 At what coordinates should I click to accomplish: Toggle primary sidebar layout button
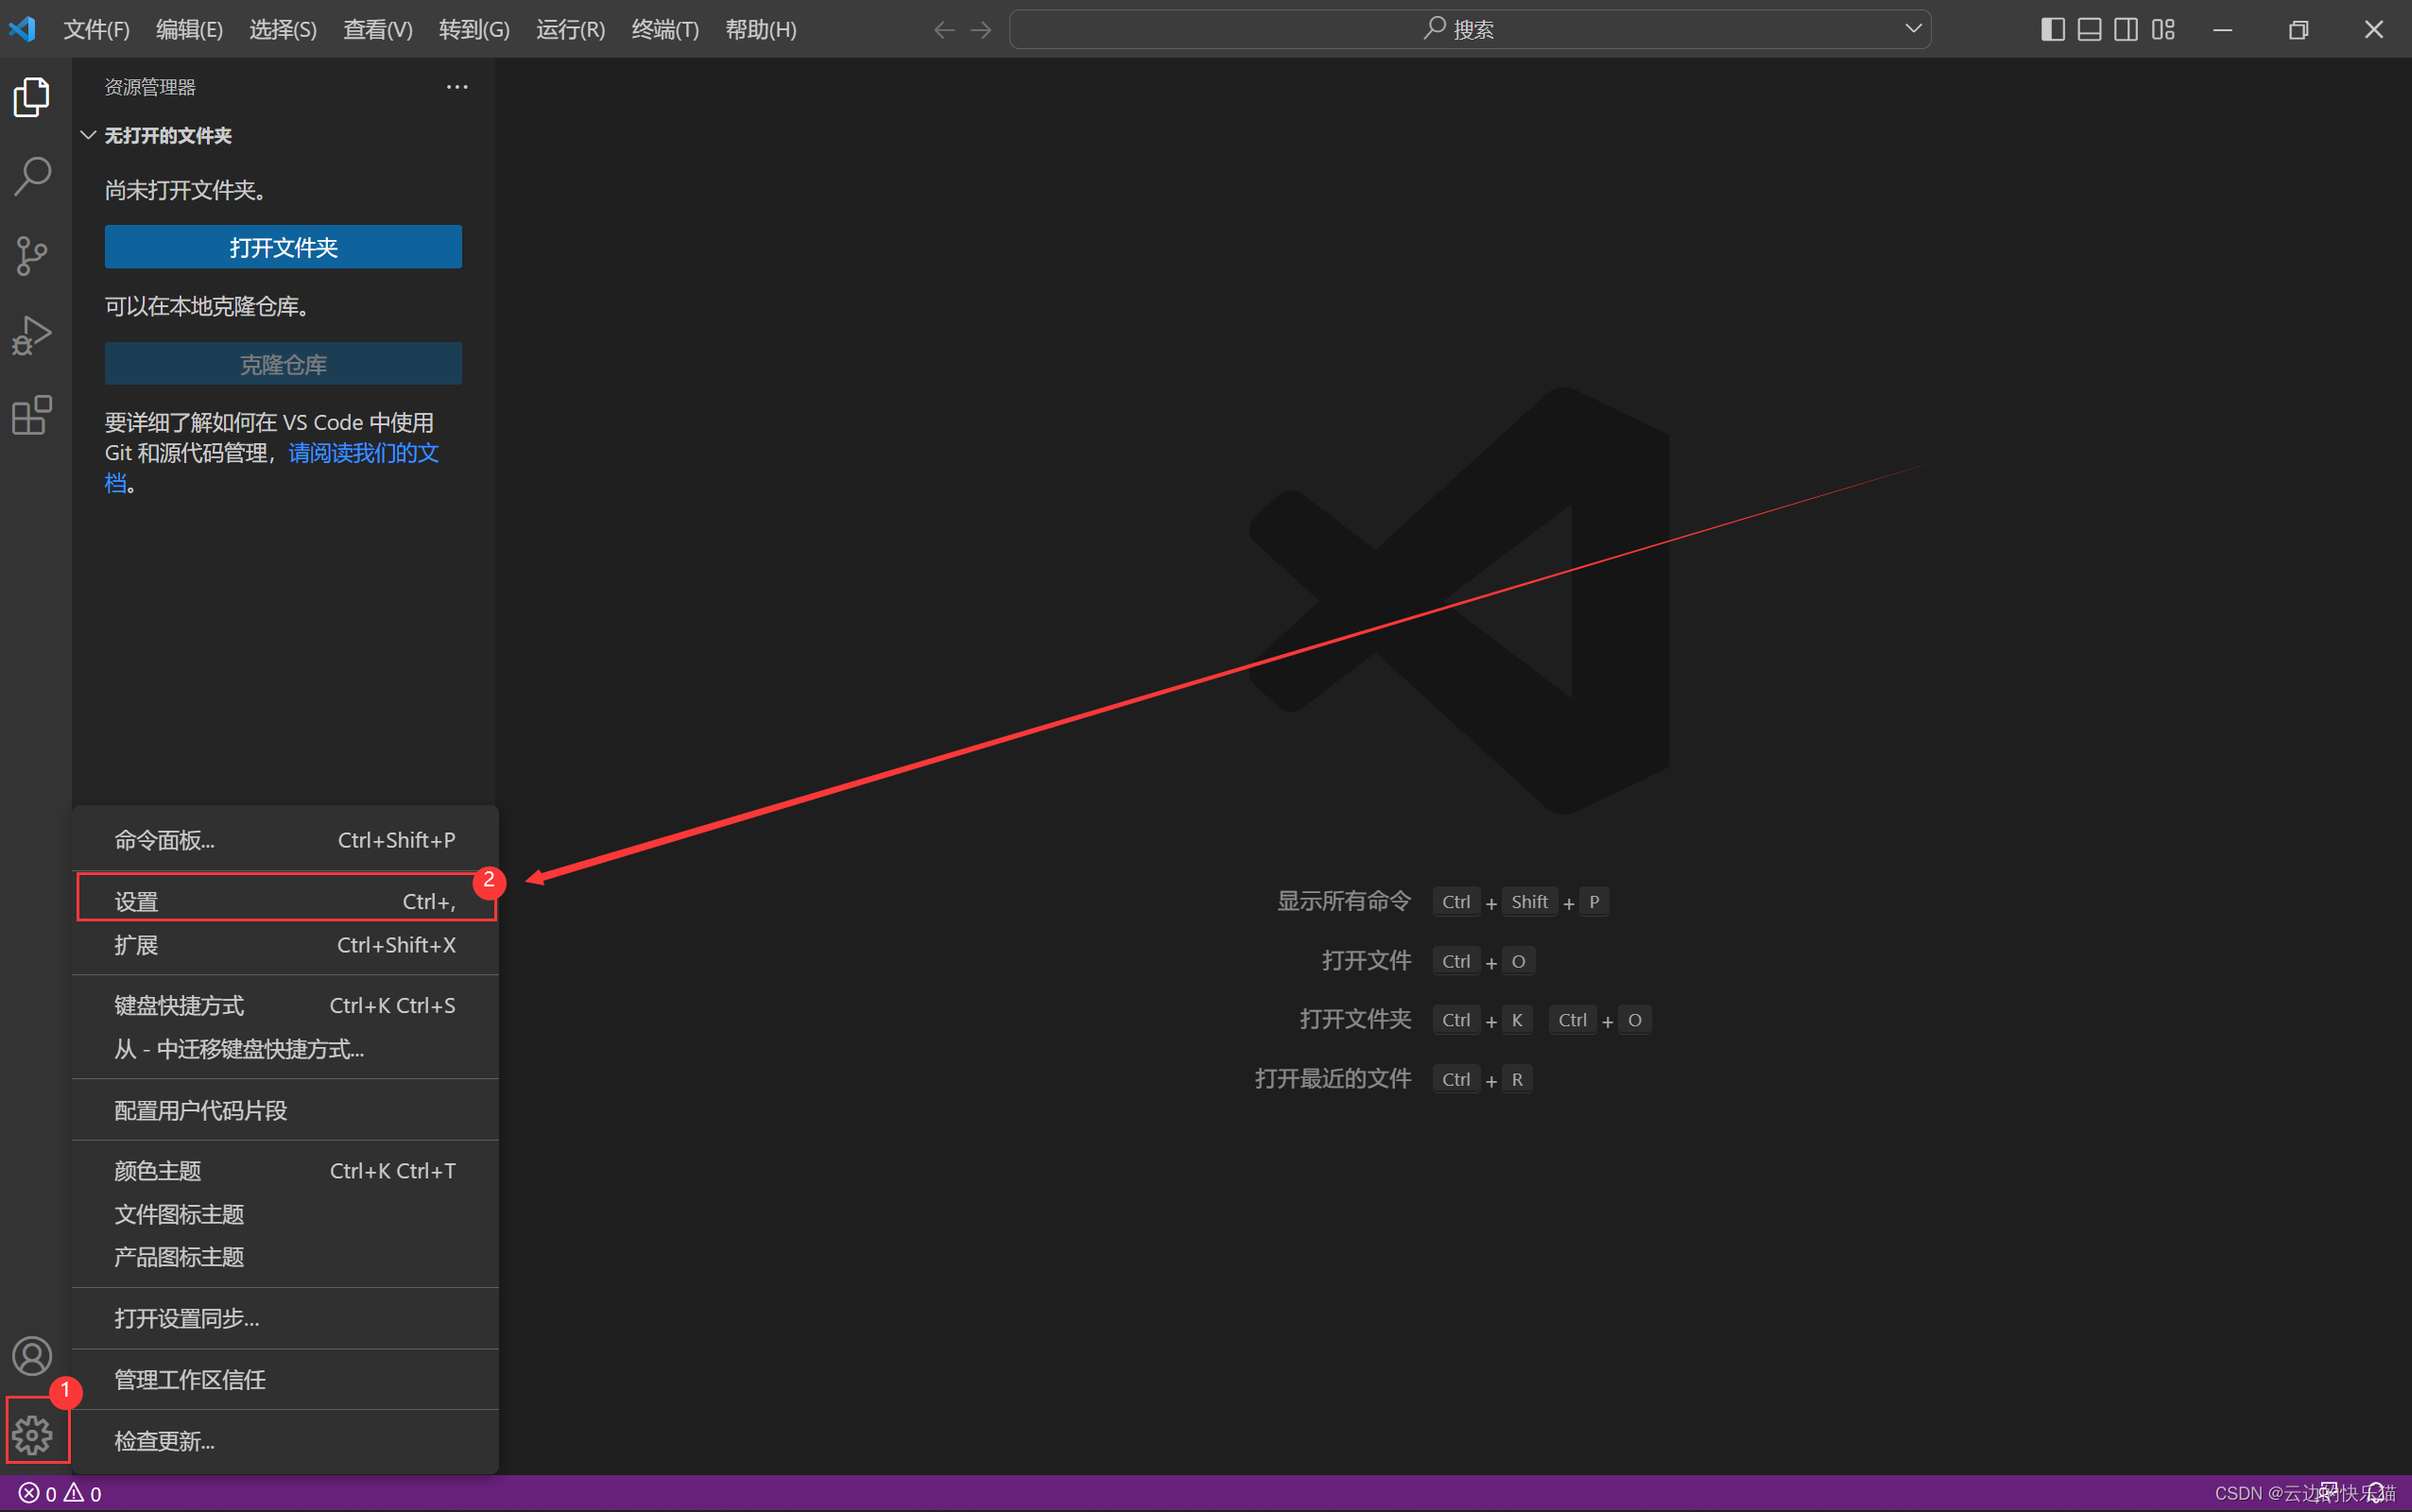(2052, 29)
